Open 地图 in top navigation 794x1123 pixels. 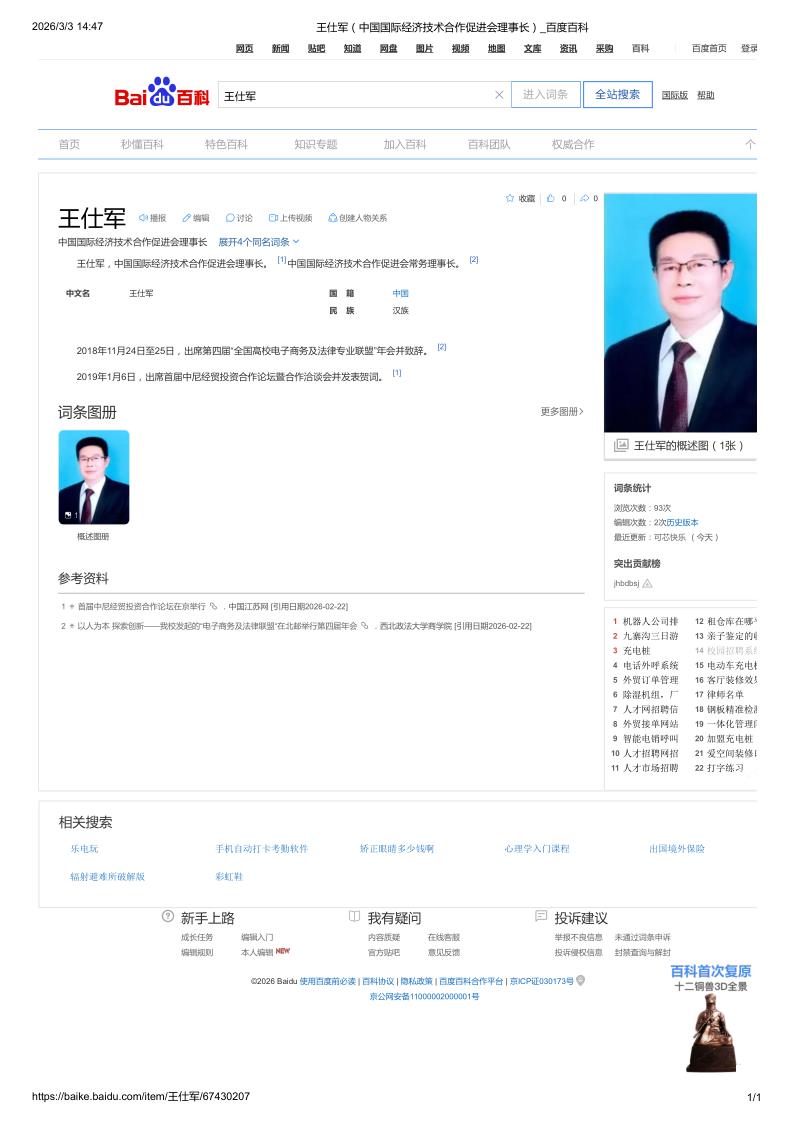[x=496, y=49]
